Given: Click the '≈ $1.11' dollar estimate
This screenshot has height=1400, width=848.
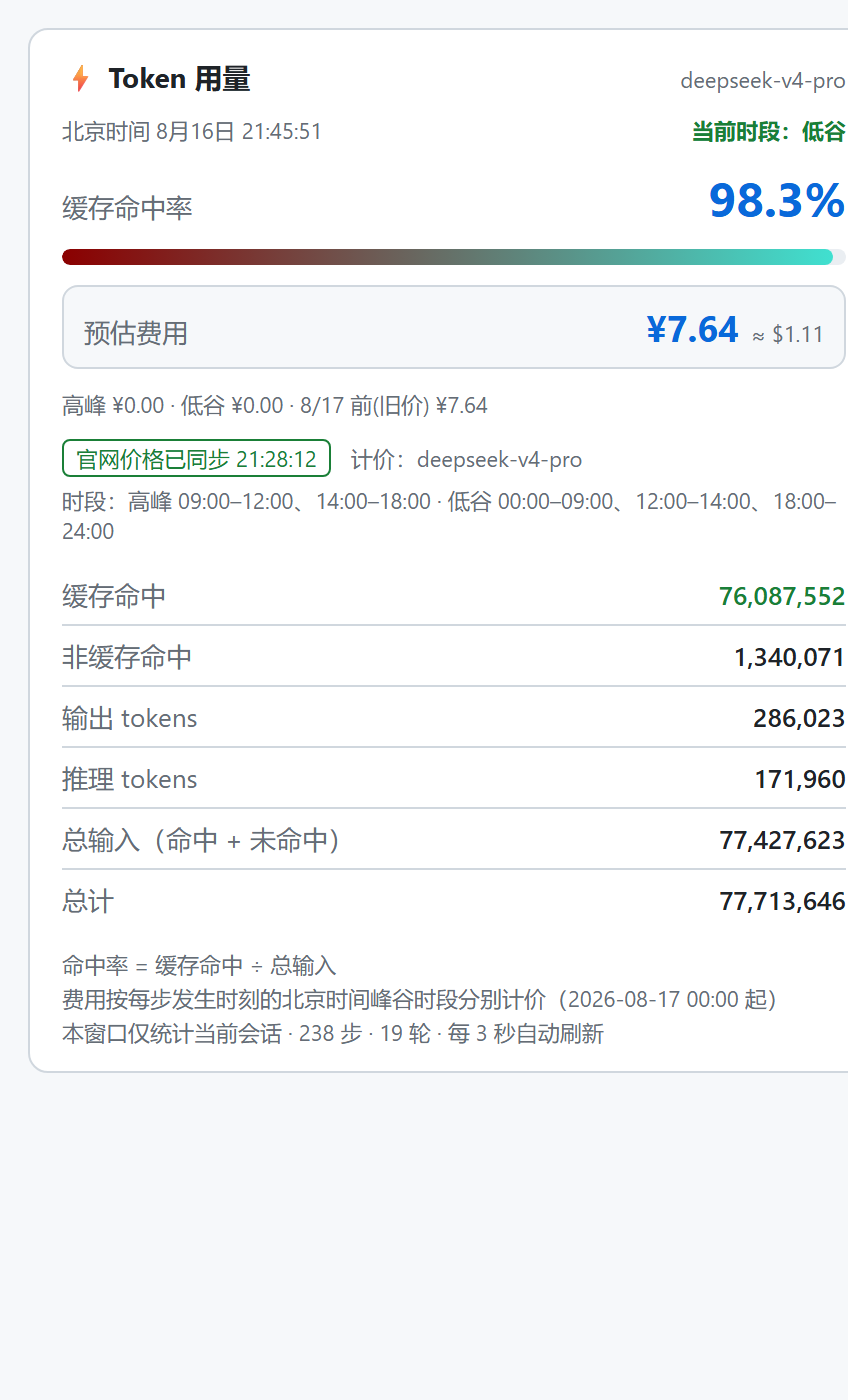Looking at the screenshot, I should tap(788, 334).
